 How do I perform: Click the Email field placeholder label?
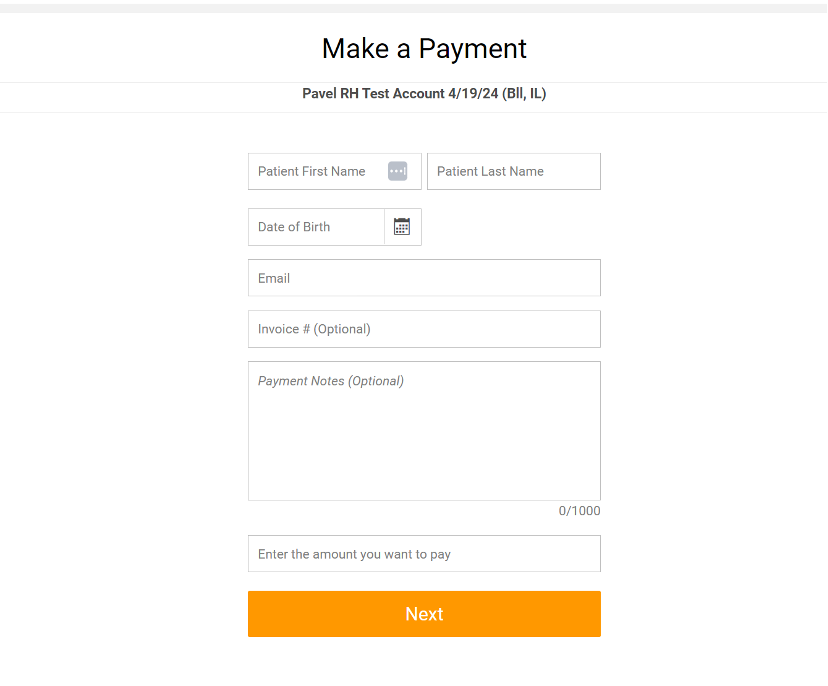coord(274,277)
